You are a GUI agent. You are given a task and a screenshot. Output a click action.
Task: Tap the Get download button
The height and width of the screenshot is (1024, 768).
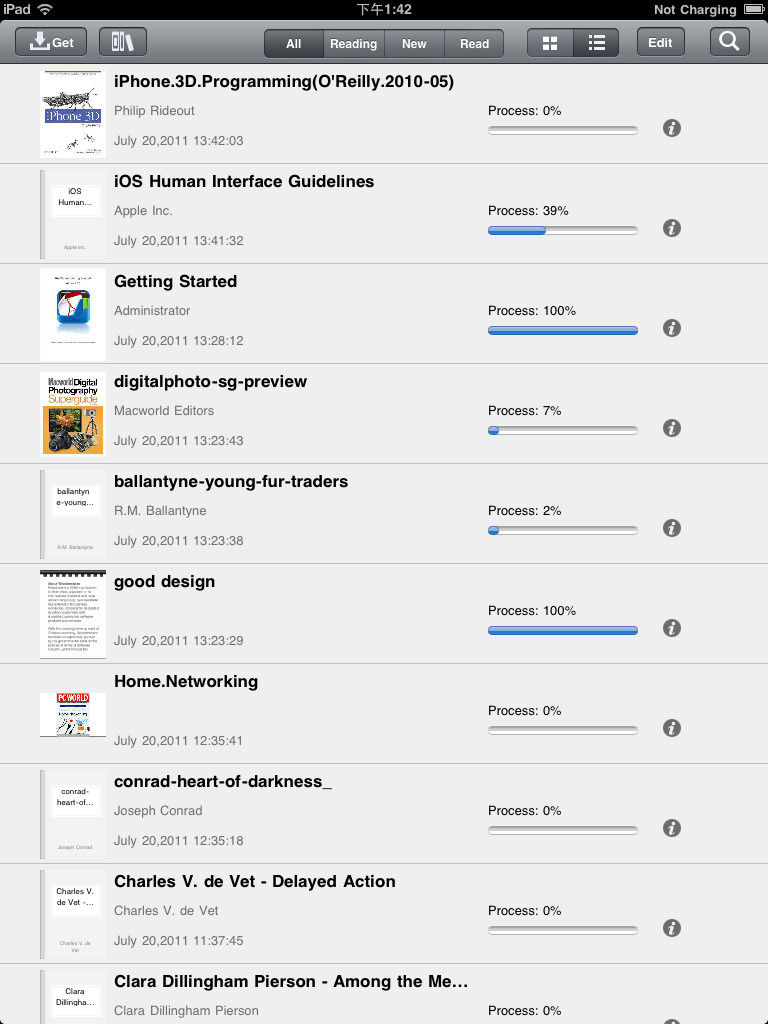[x=51, y=42]
